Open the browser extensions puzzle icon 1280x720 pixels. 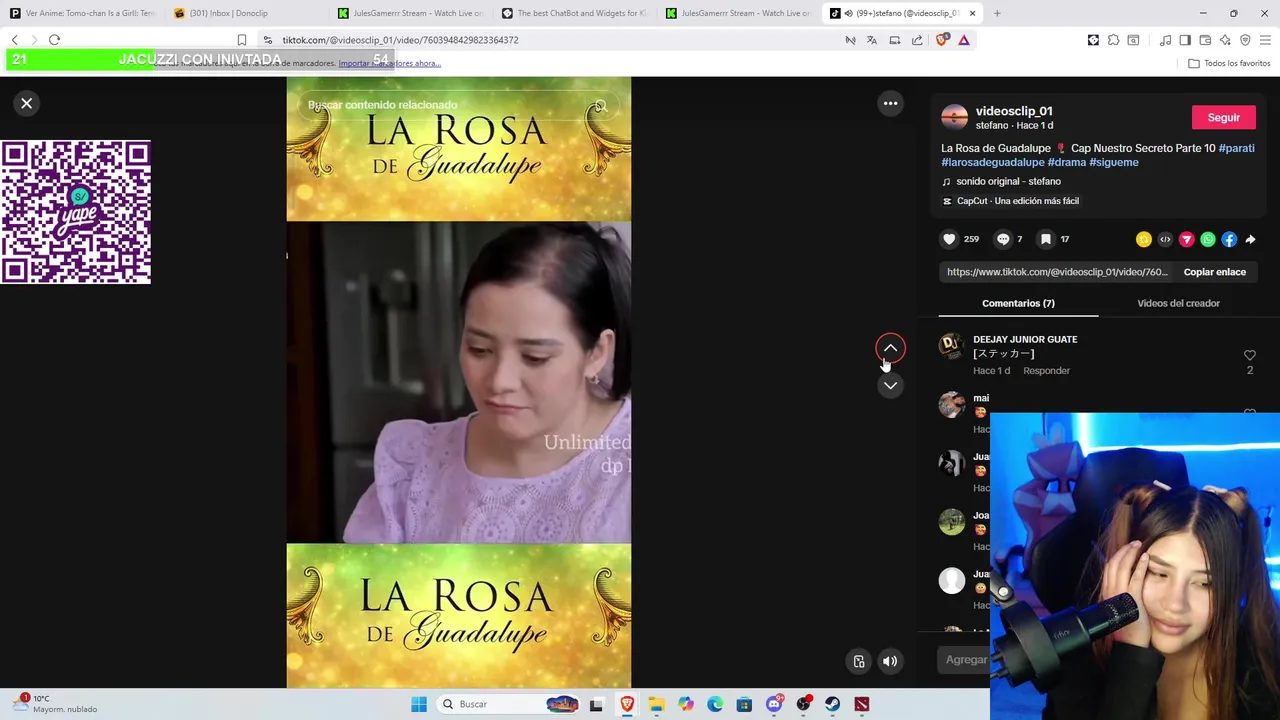click(1113, 40)
